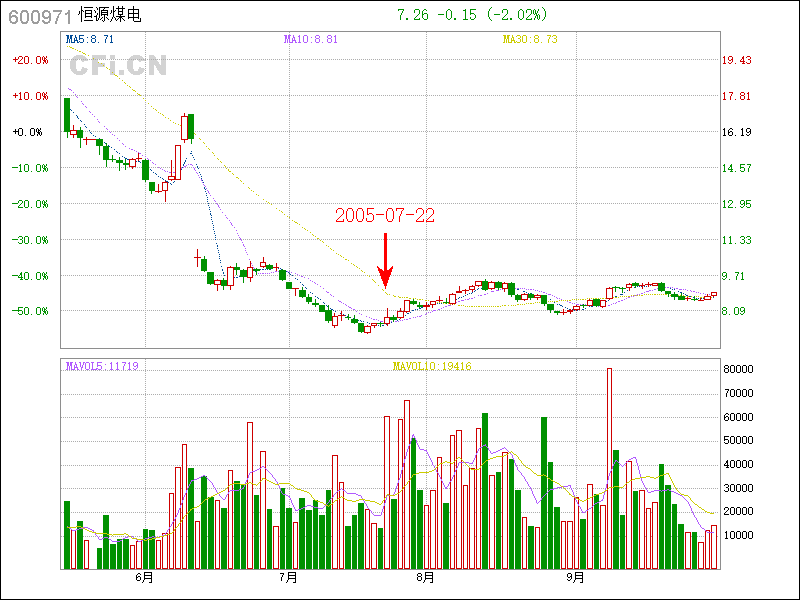Click the +20.0% percentage axis label

pyautogui.click(x=30, y=60)
